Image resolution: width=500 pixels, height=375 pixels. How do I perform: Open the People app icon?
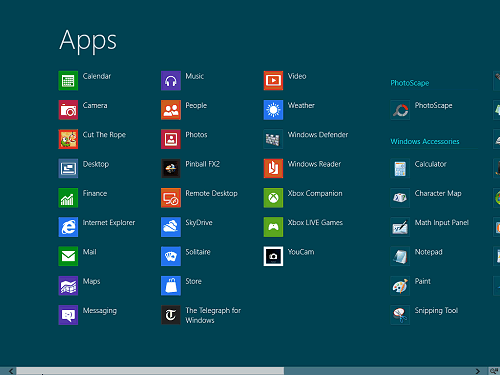tap(171, 110)
